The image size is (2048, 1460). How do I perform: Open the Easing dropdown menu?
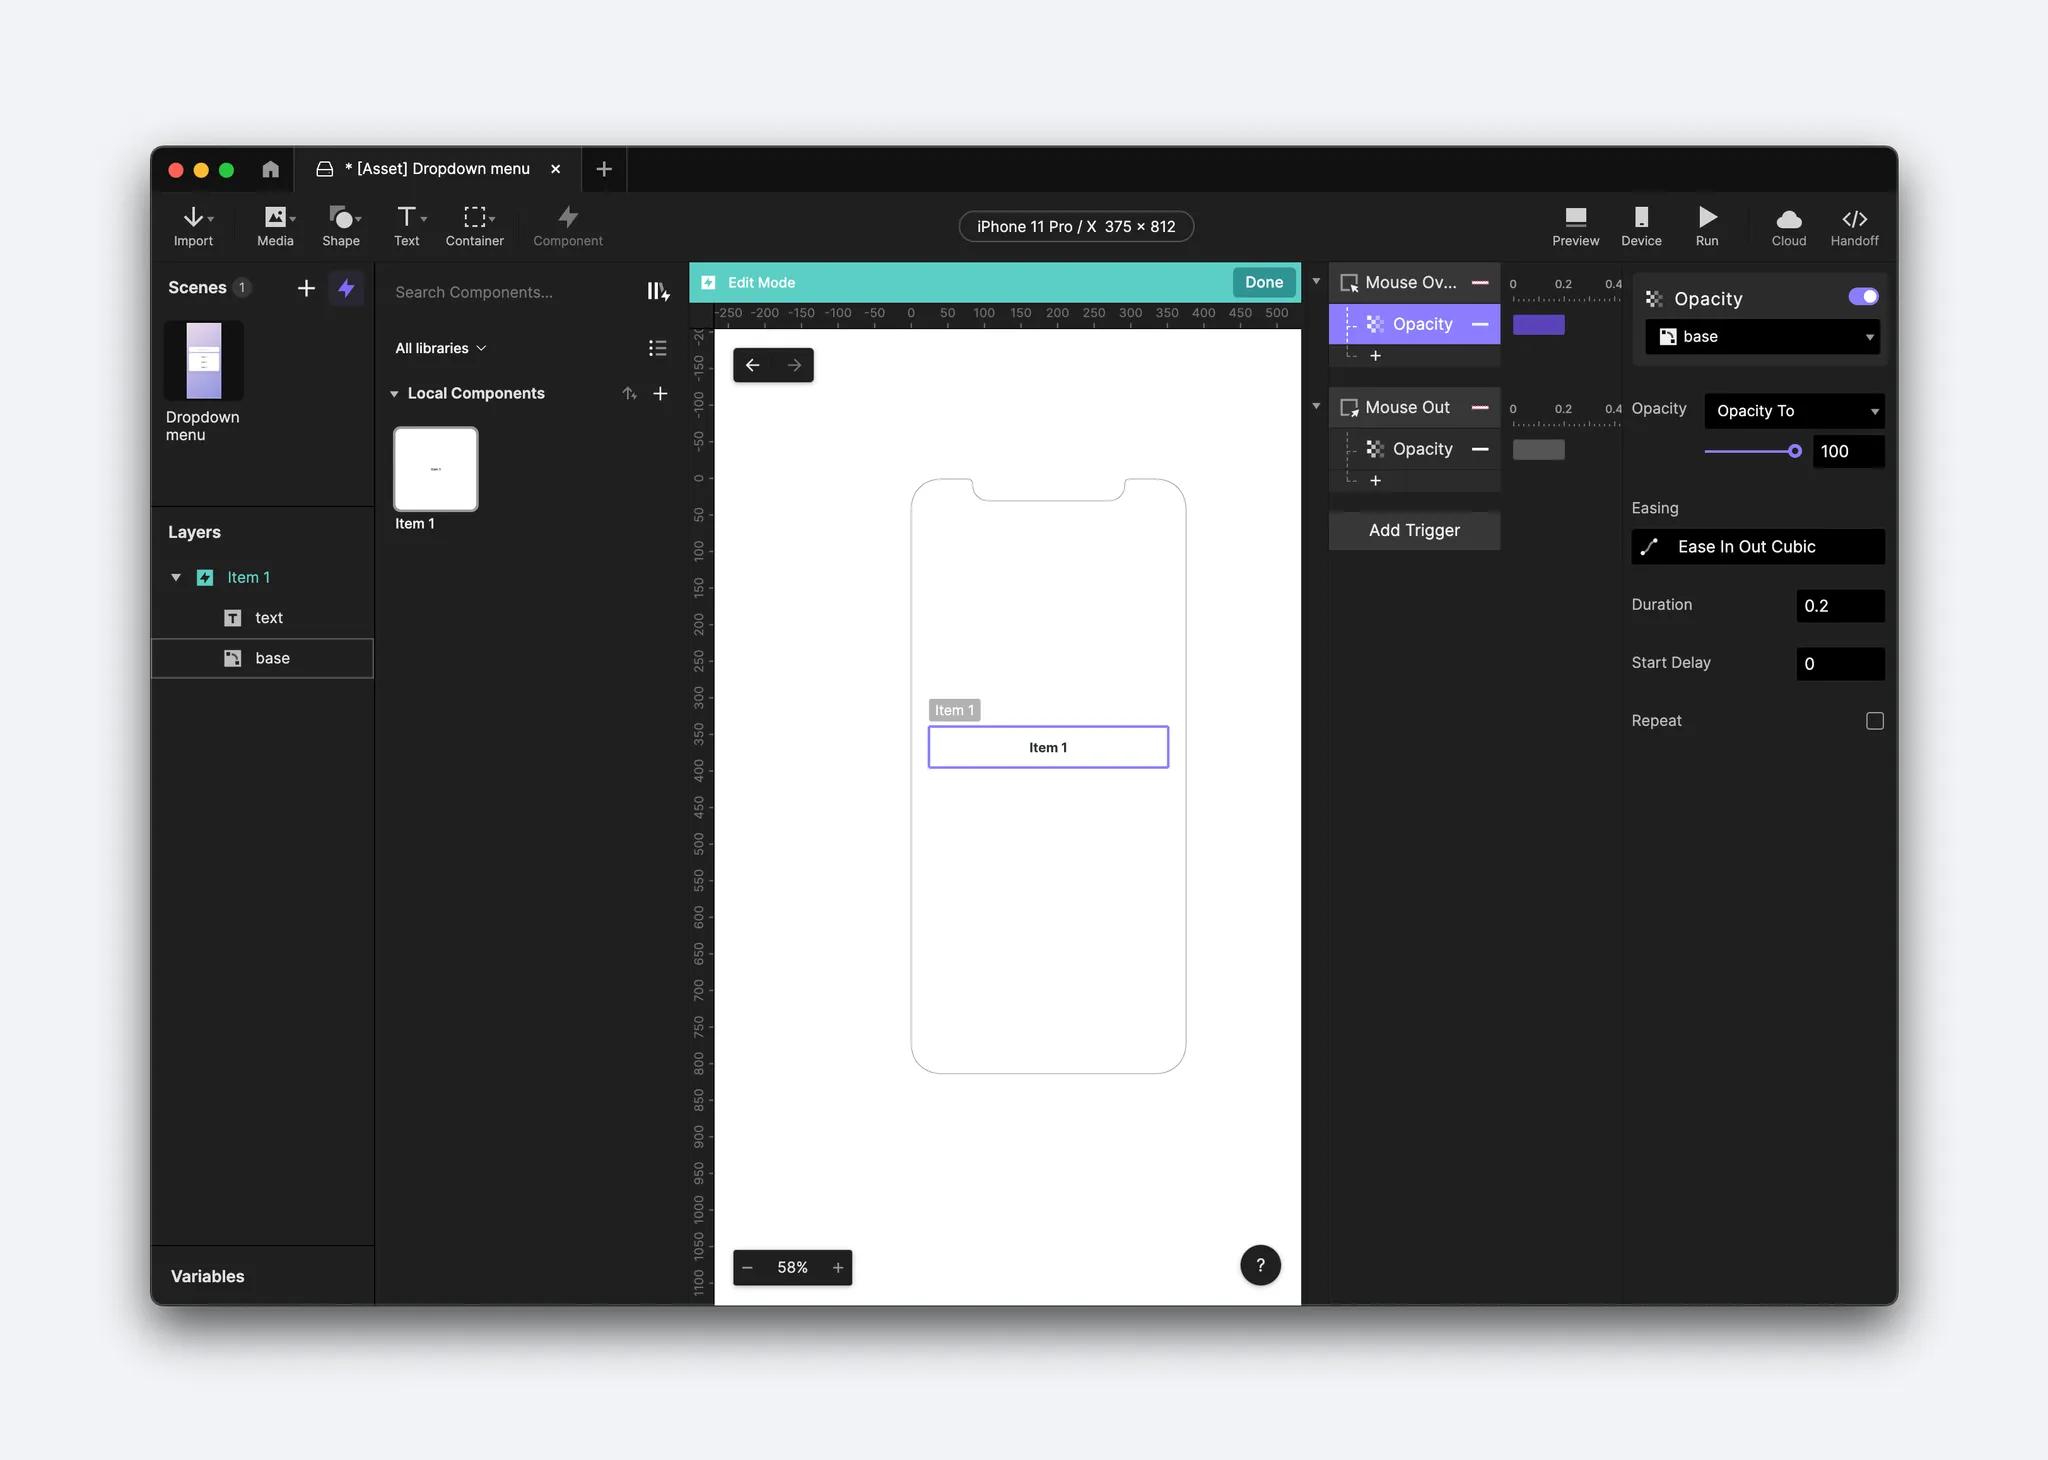tap(1757, 545)
